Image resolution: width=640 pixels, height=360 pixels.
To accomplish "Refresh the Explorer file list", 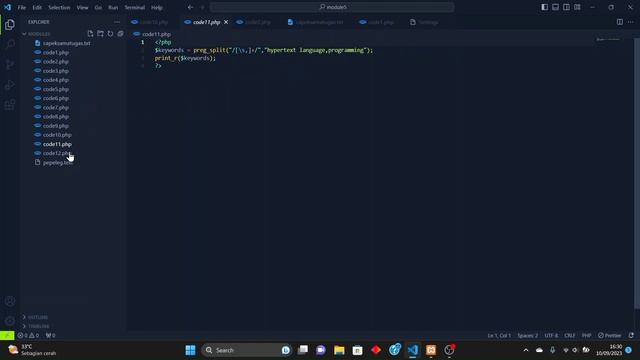I will click(x=110, y=34).
